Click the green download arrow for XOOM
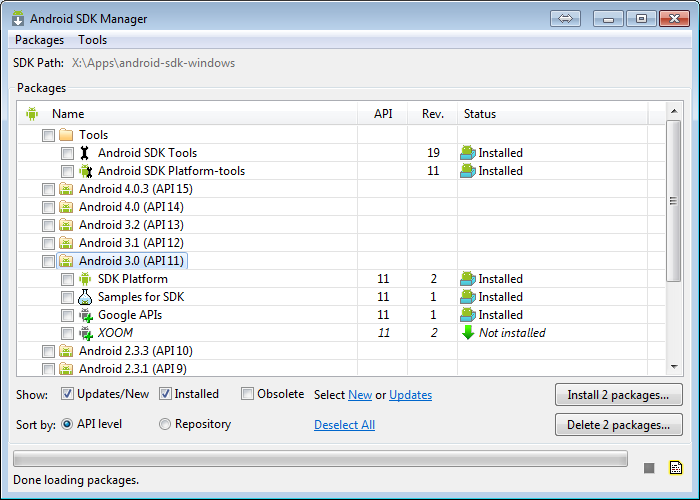Viewport: 700px width, 500px height. tap(468, 333)
